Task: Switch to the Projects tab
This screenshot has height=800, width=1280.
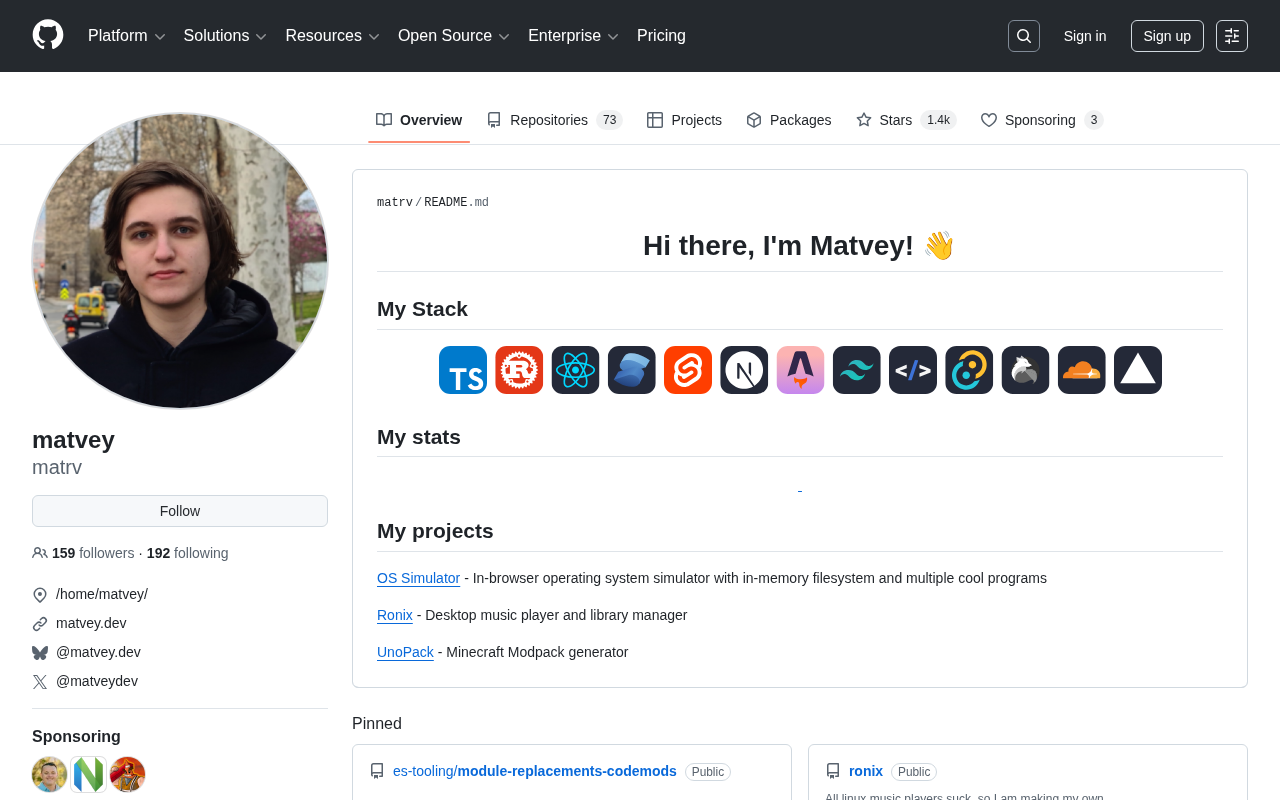Action: tap(684, 120)
